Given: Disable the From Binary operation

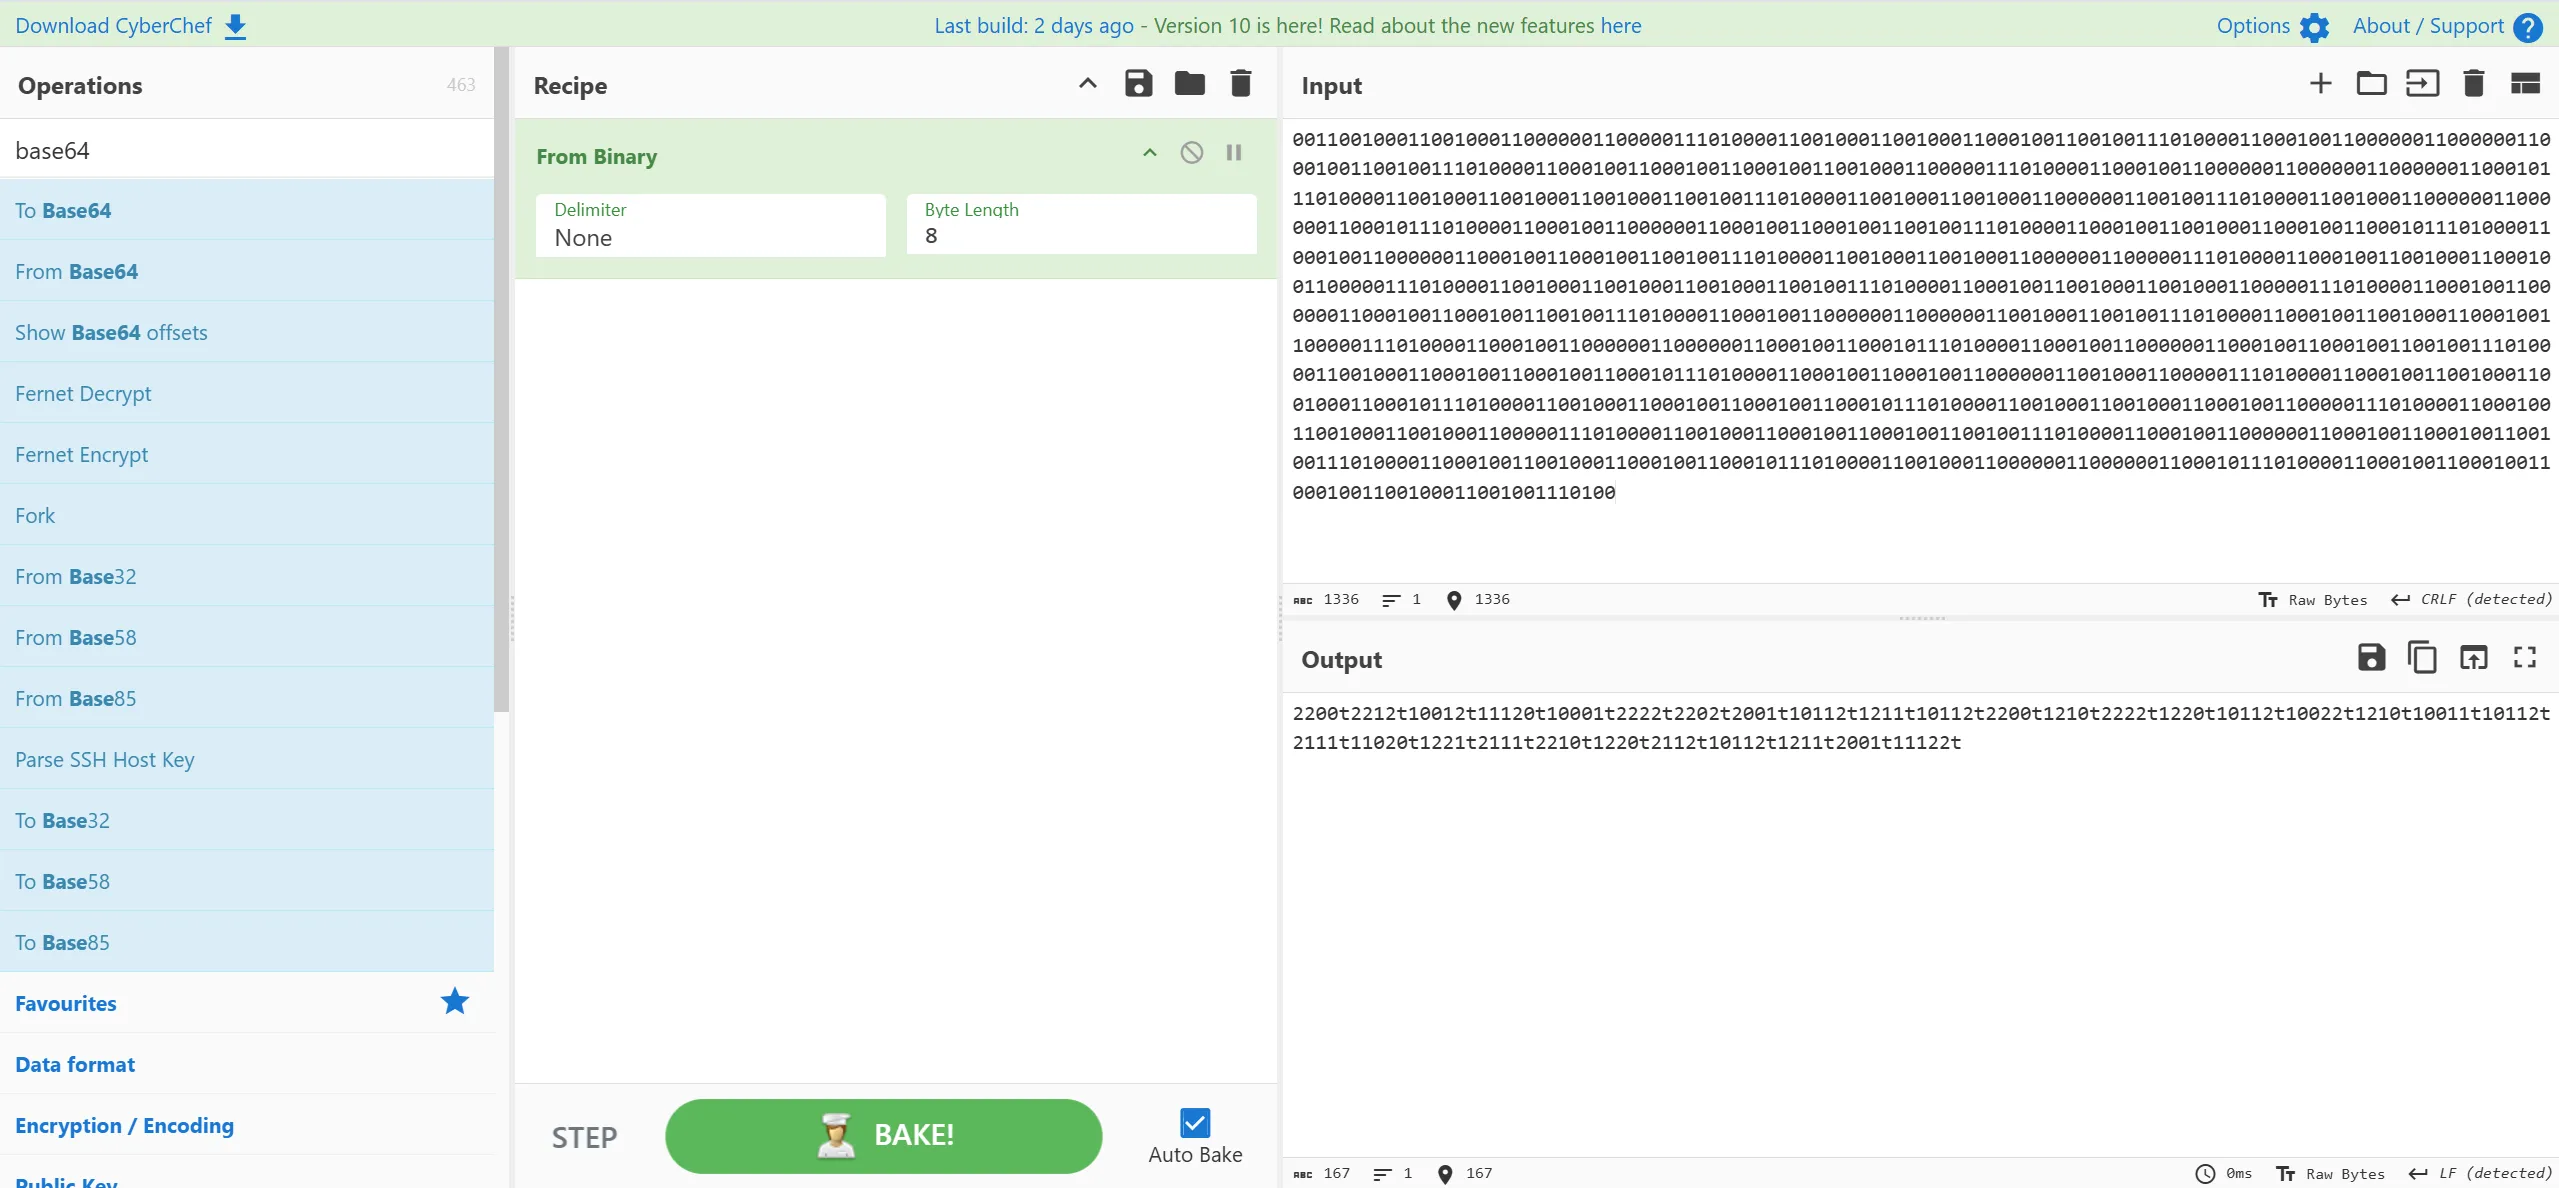Looking at the screenshot, I should pyautogui.click(x=1191, y=153).
